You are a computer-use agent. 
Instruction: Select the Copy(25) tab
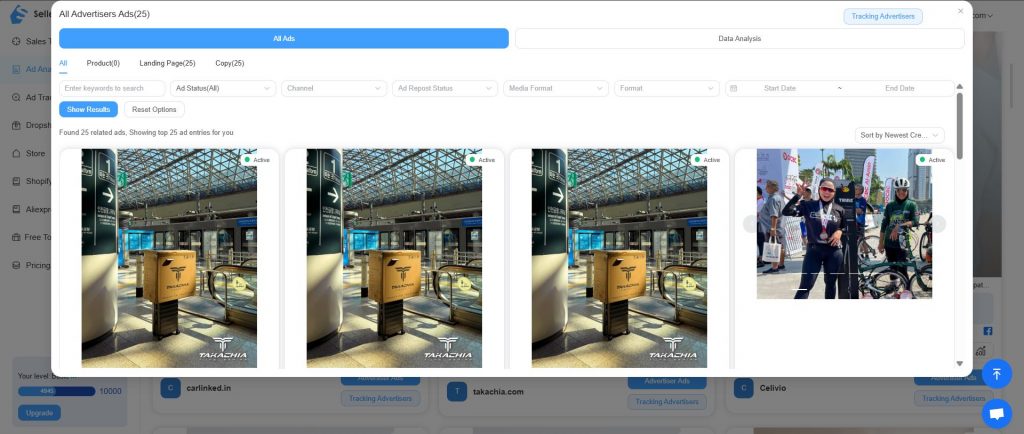[230, 63]
